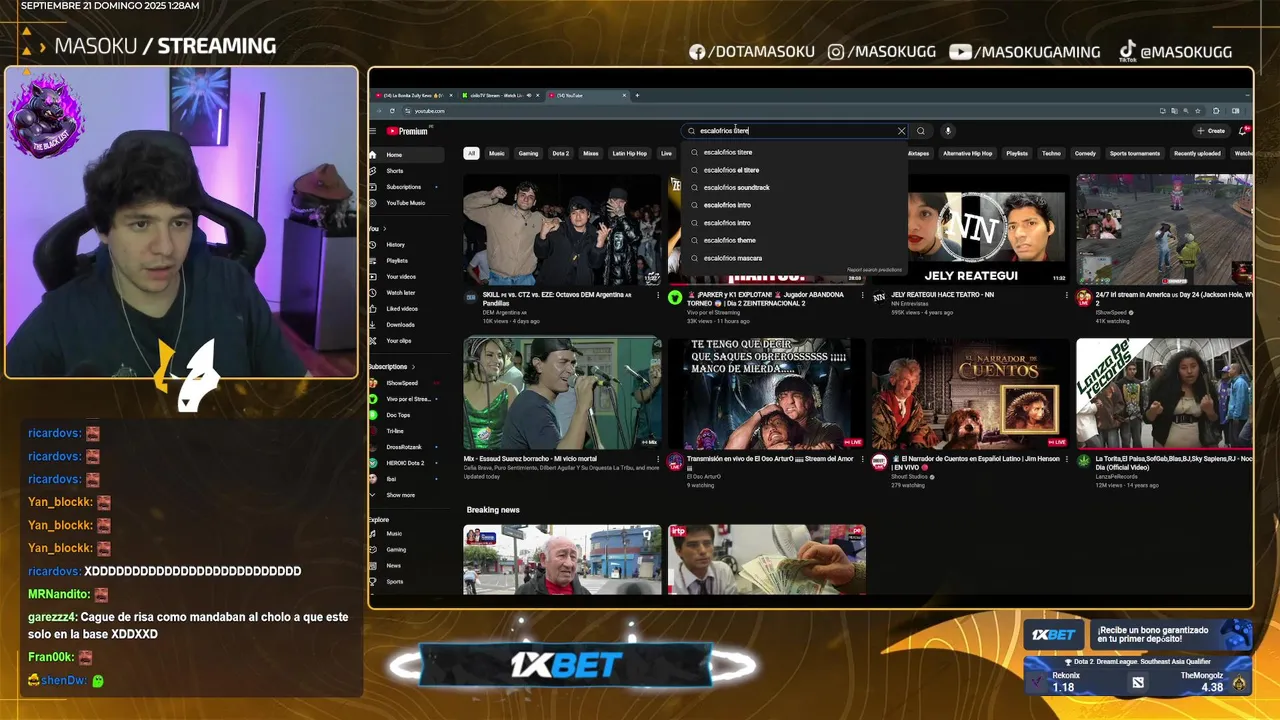Choose suggestion escalofrios theme

pos(795,241)
